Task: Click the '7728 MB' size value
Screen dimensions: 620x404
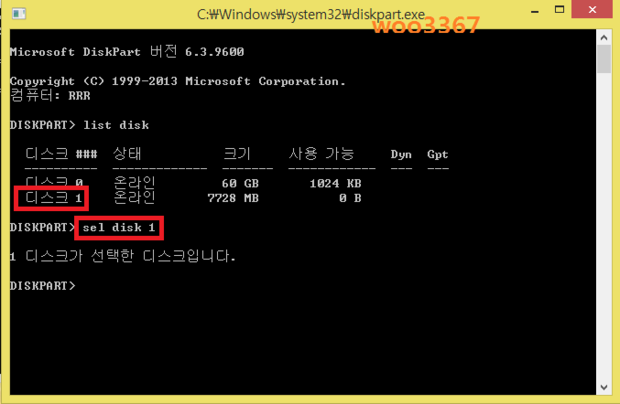Action: click(232, 198)
